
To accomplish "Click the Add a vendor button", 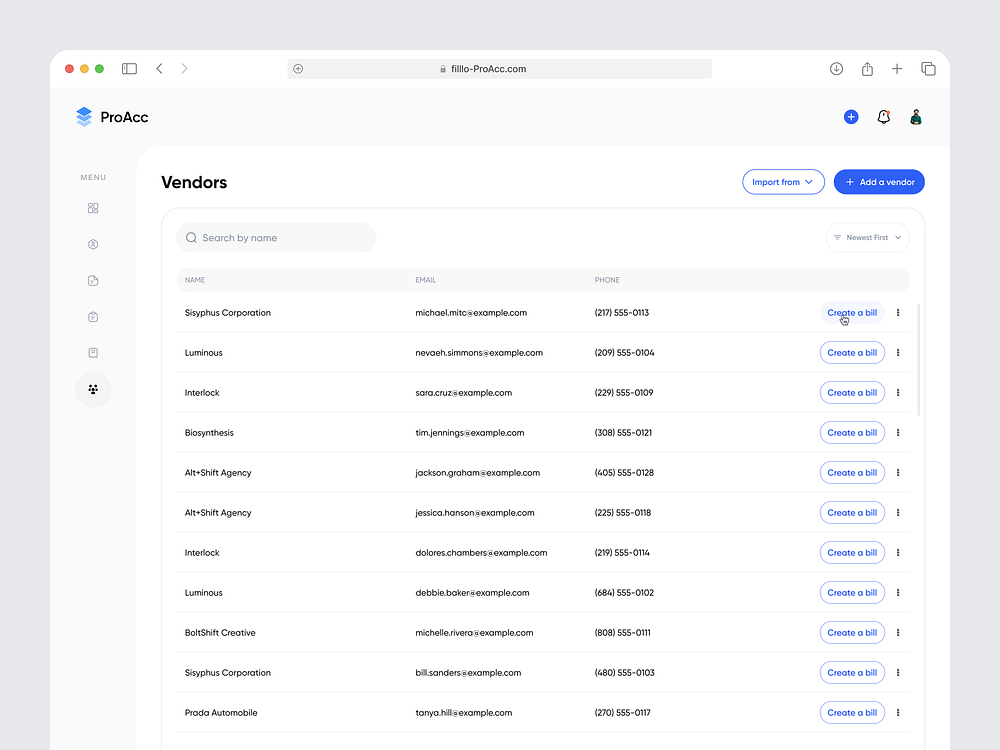I will [x=879, y=182].
